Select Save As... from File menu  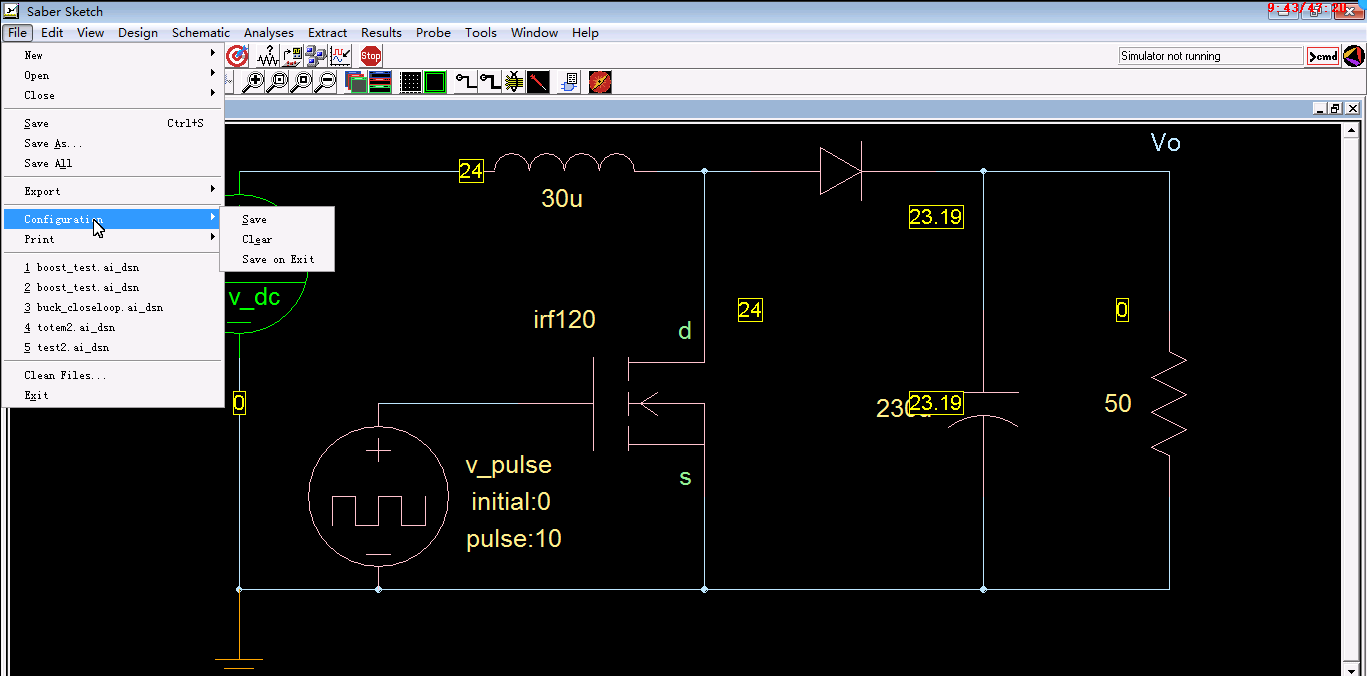pos(53,143)
